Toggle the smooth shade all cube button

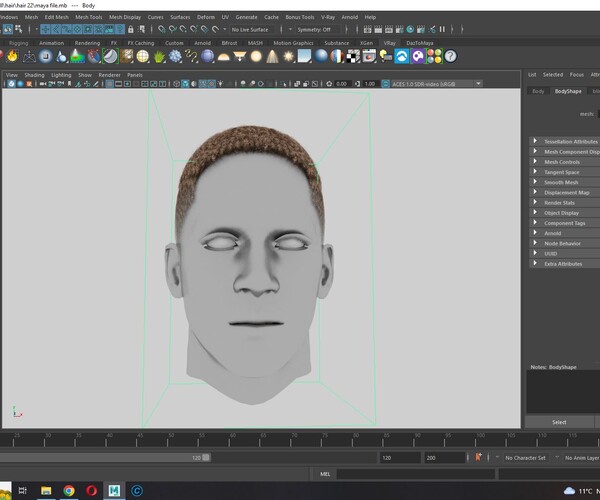(185, 83)
